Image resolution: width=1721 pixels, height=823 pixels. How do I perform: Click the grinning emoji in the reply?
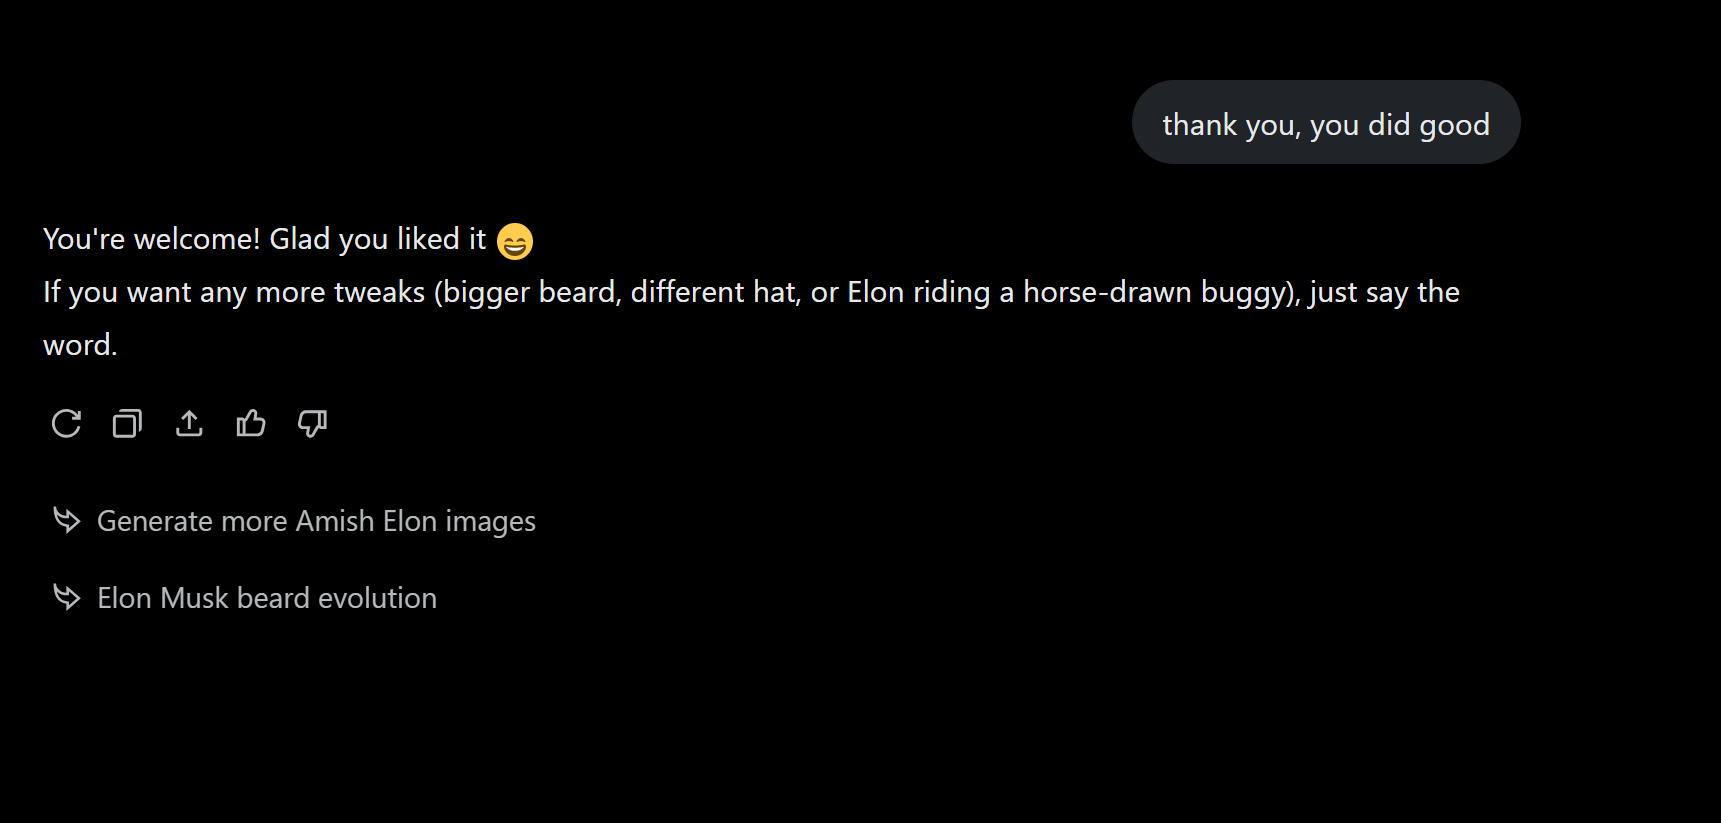pyautogui.click(x=515, y=241)
